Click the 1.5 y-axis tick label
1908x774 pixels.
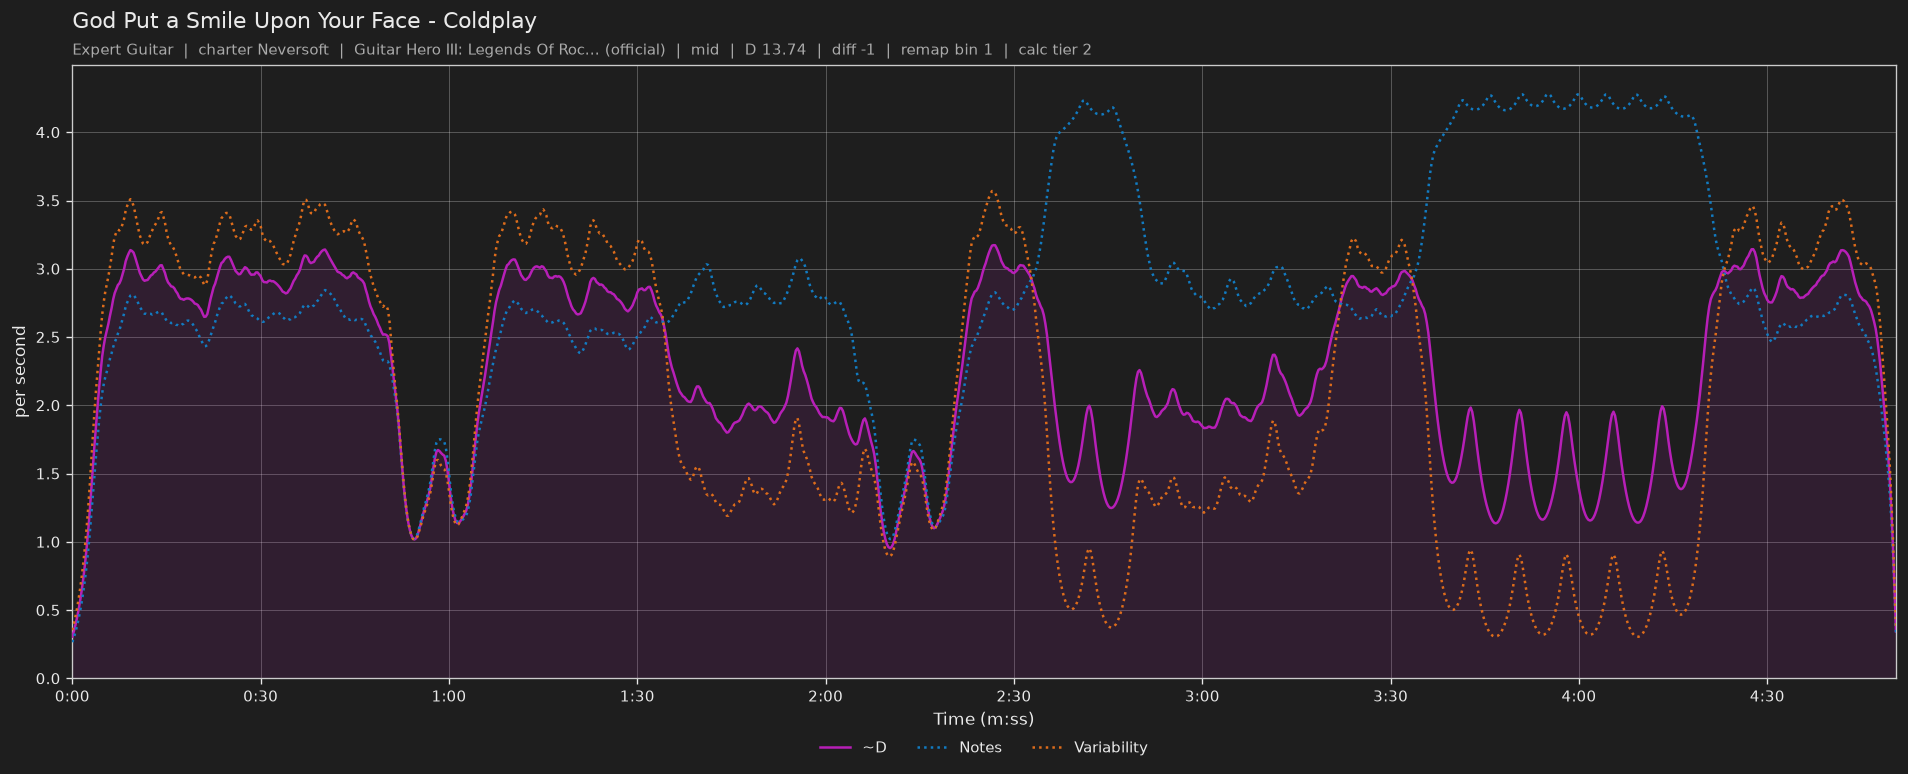(48, 474)
